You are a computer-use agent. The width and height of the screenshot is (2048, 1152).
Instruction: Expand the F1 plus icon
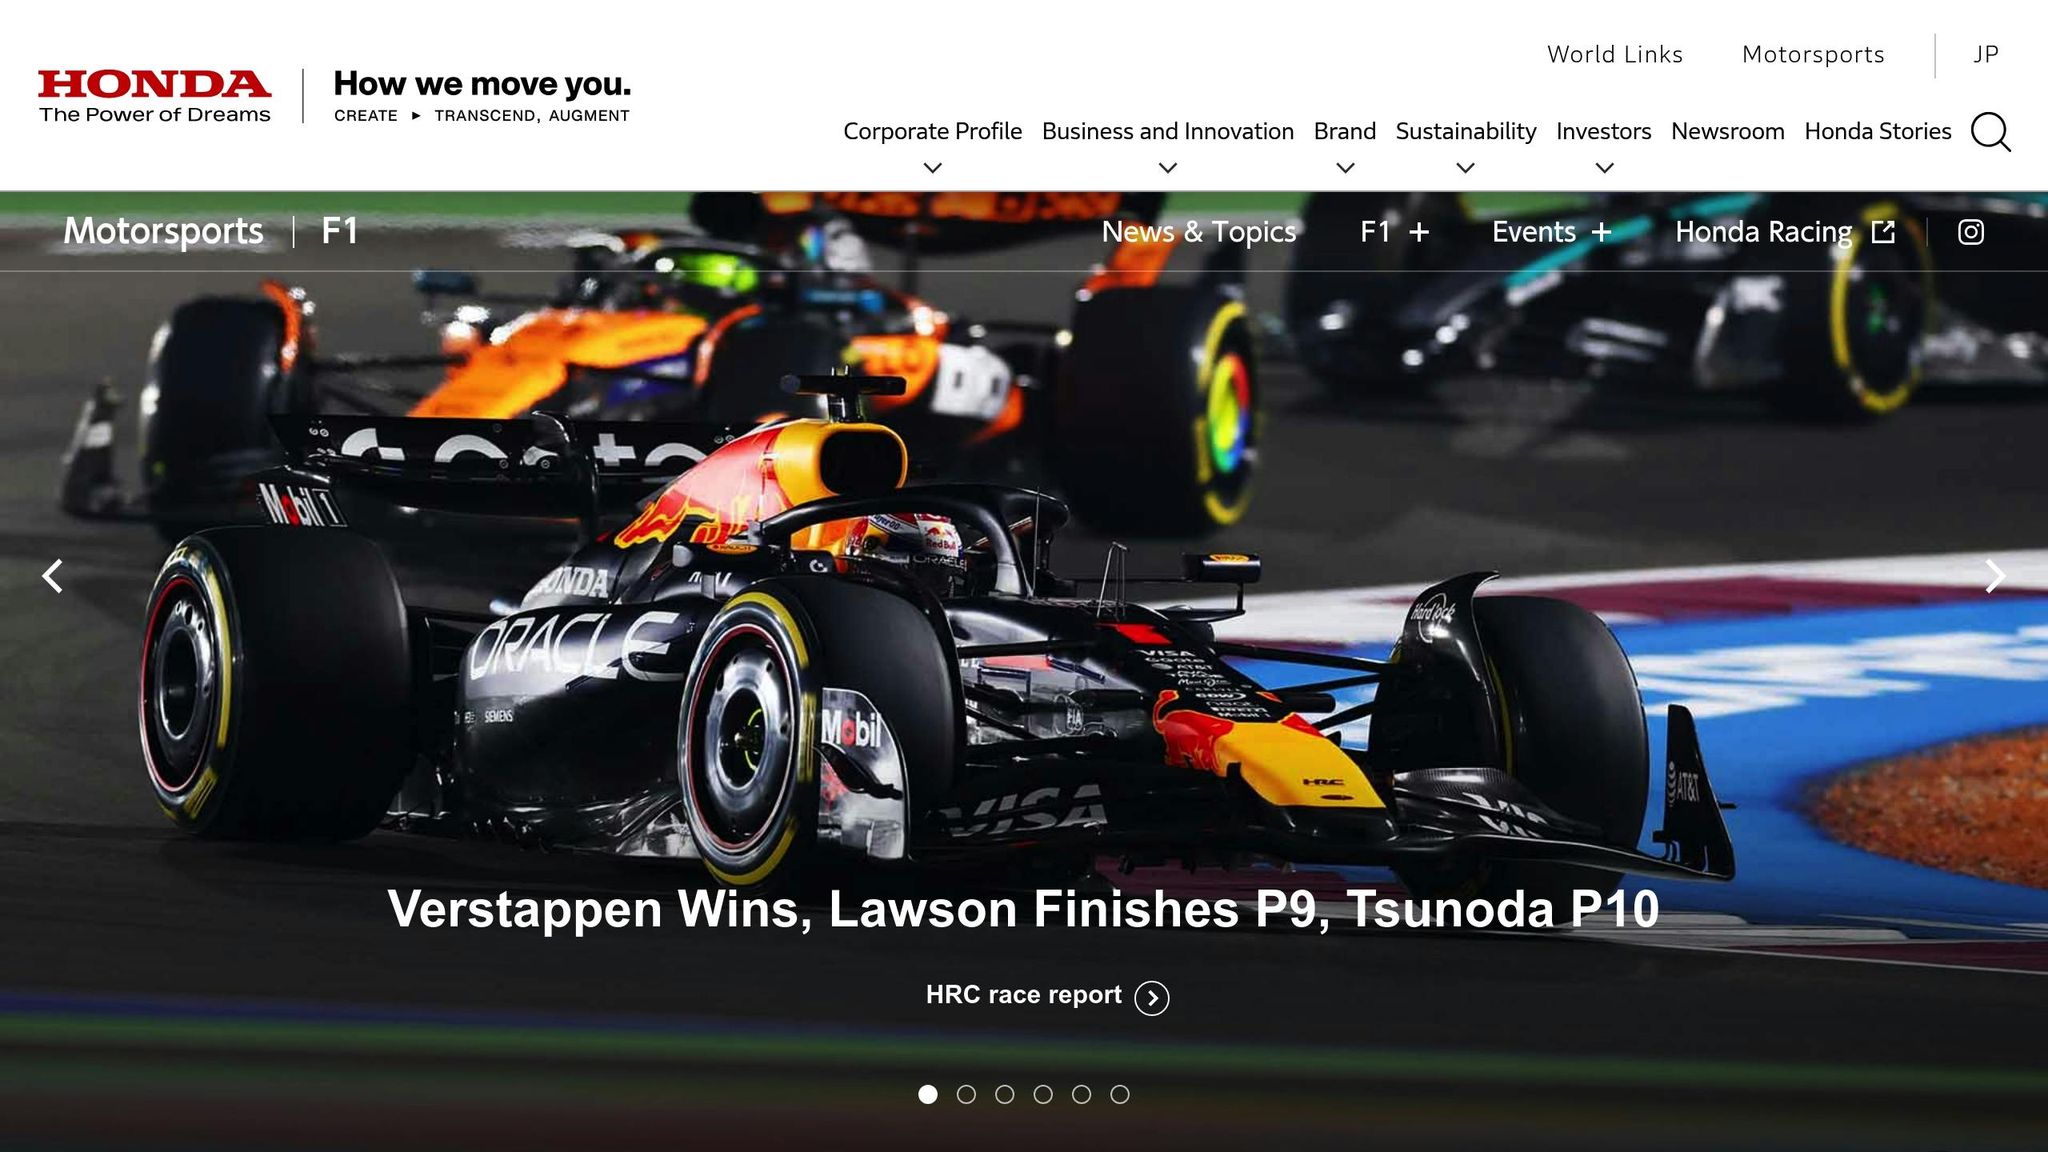[1419, 232]
